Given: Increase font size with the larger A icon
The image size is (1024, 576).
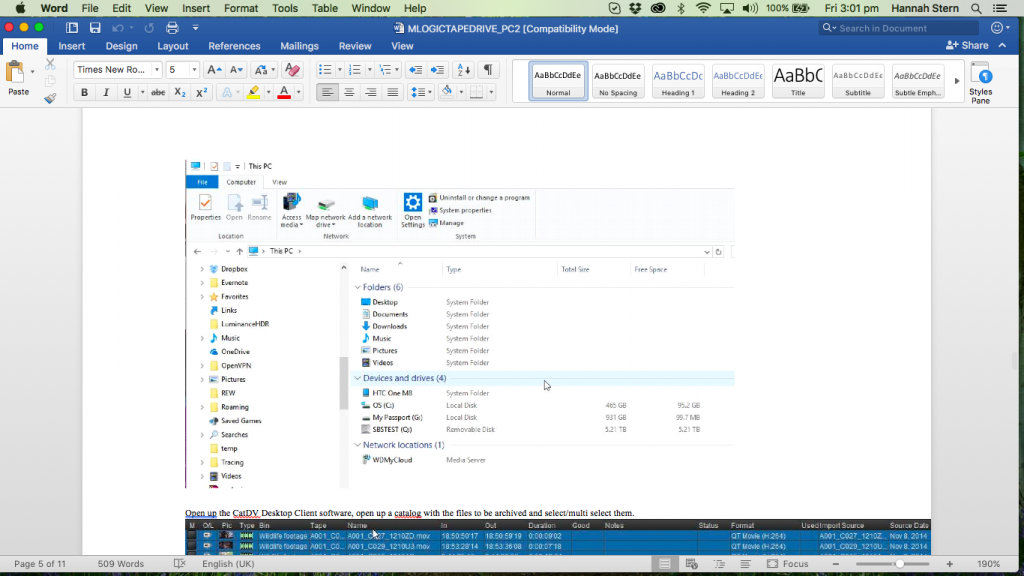Looking at the screenshot, I should (x=214, y=70).
